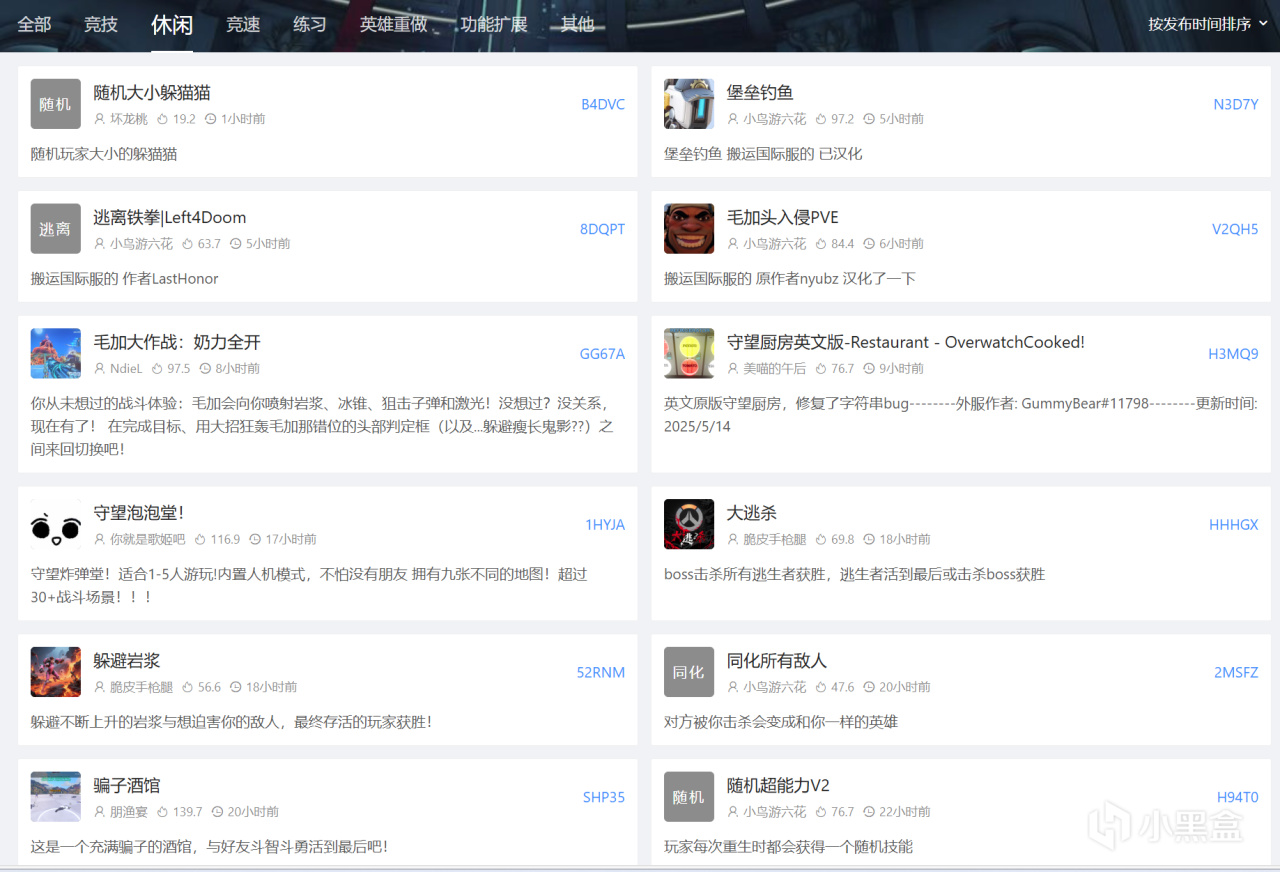Screen dimensions: 1280x872
Task: Click author name 脆皮手枪腿 under 大逃杀
Action: (774, 539)
